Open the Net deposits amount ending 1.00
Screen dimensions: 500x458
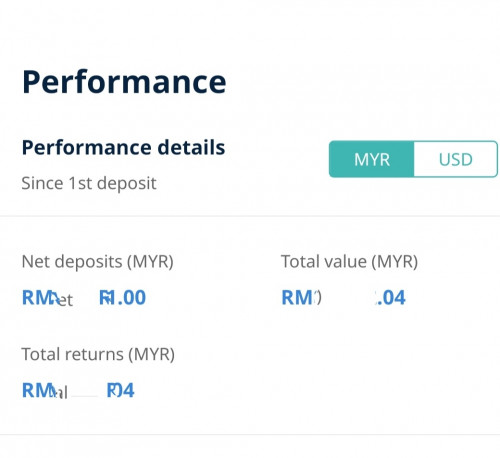click(84, 297)
